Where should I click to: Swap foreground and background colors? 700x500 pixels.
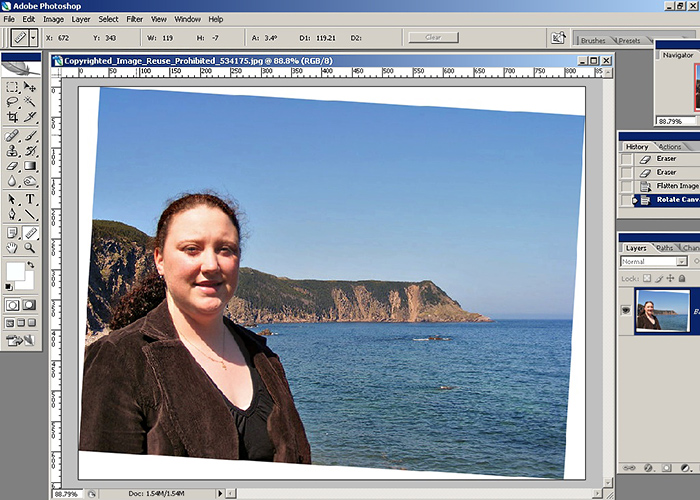pyautogui.click(x=30, y=265)
